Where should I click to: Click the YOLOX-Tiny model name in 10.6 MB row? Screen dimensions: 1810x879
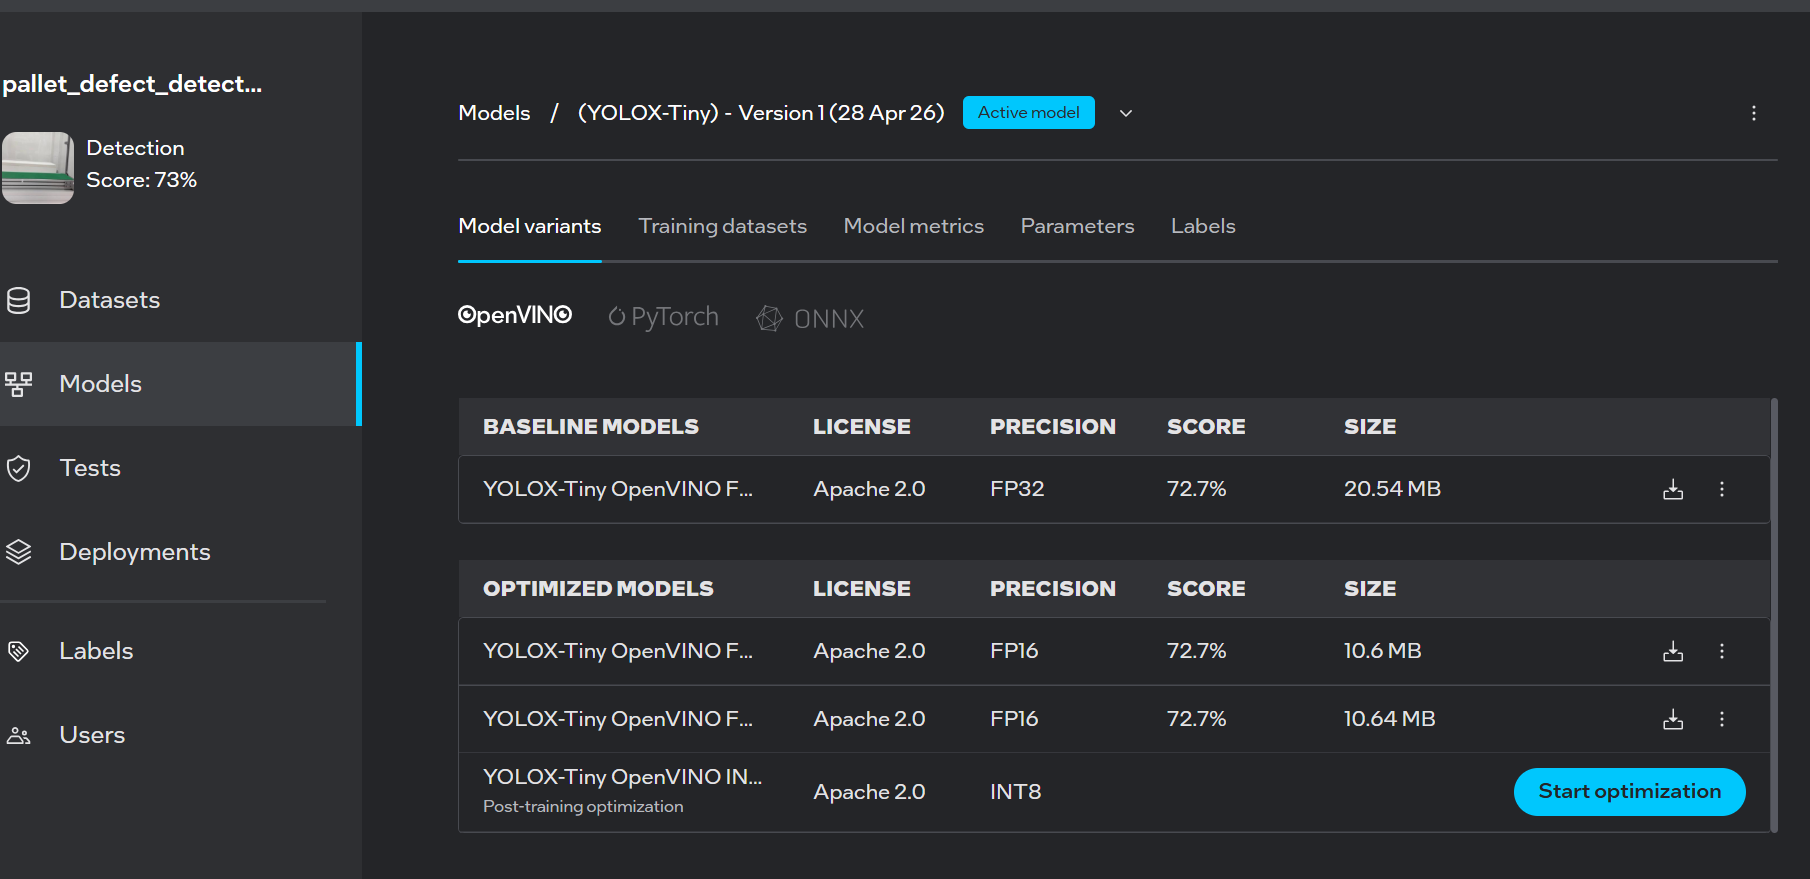pos(618,651)
